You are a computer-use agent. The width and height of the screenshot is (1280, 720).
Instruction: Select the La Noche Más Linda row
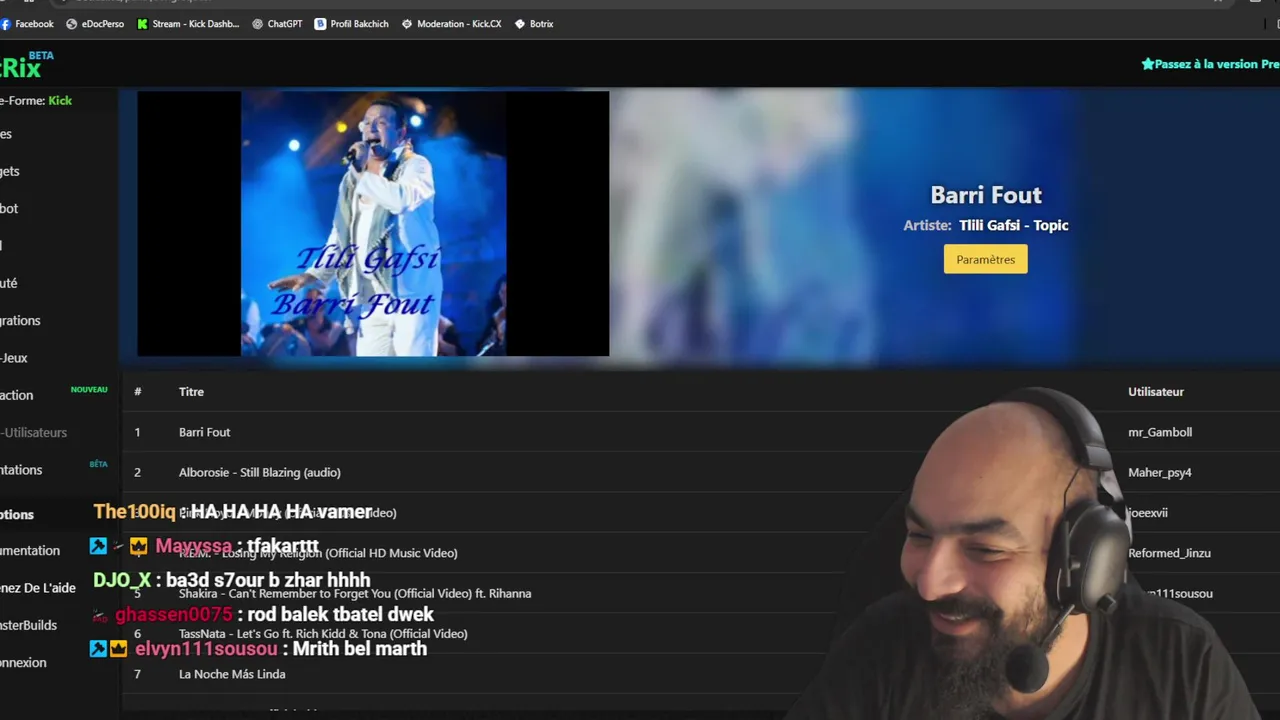700,674
